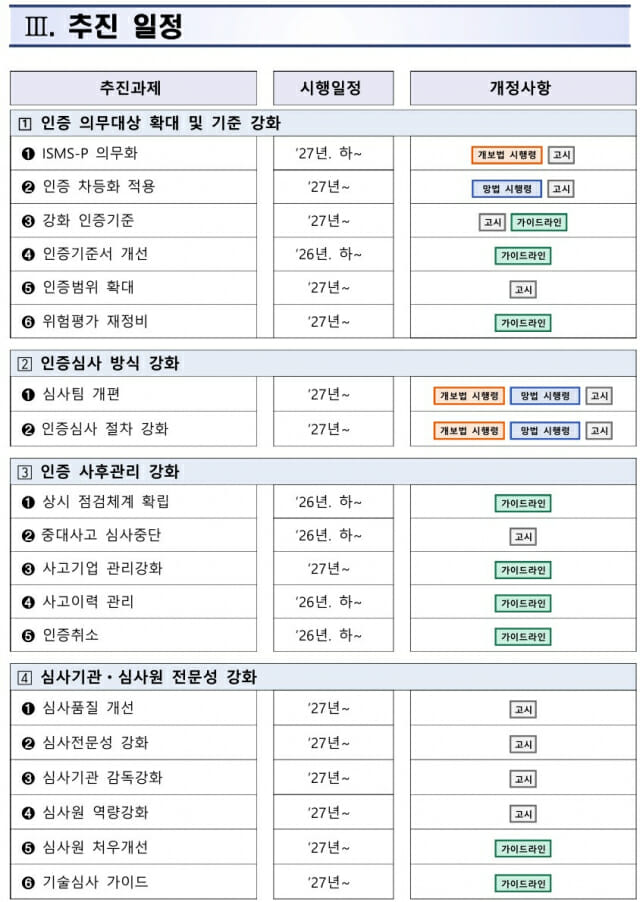Click 가이드라인 tag for 기술심사 가이드
Viewport: 640px width, 902px height.
click(x=523, y=883)
